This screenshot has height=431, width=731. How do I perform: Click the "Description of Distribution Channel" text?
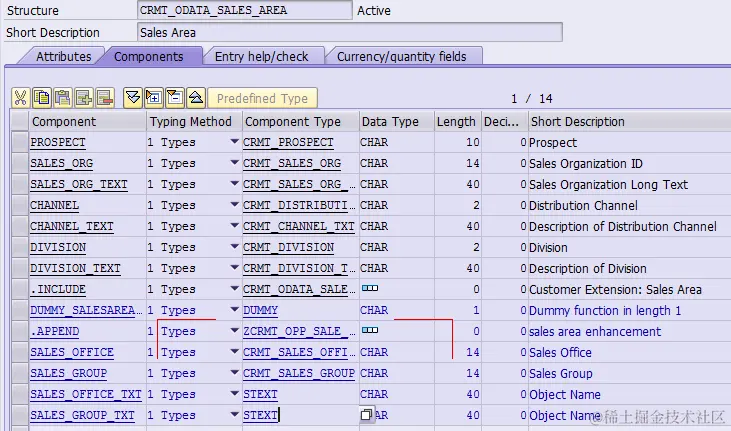coord(623,227)
